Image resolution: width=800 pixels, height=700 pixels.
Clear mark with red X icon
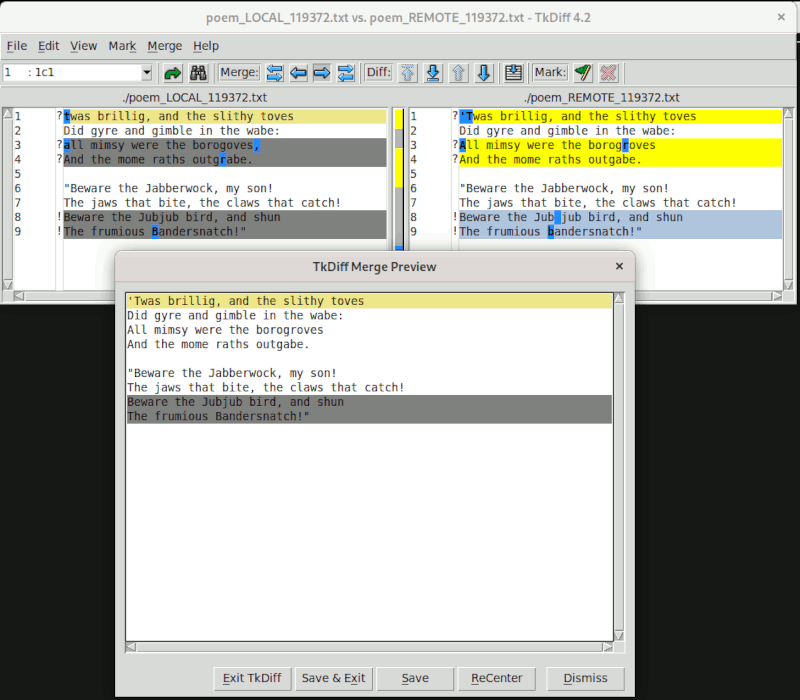(x=608, y=73)
